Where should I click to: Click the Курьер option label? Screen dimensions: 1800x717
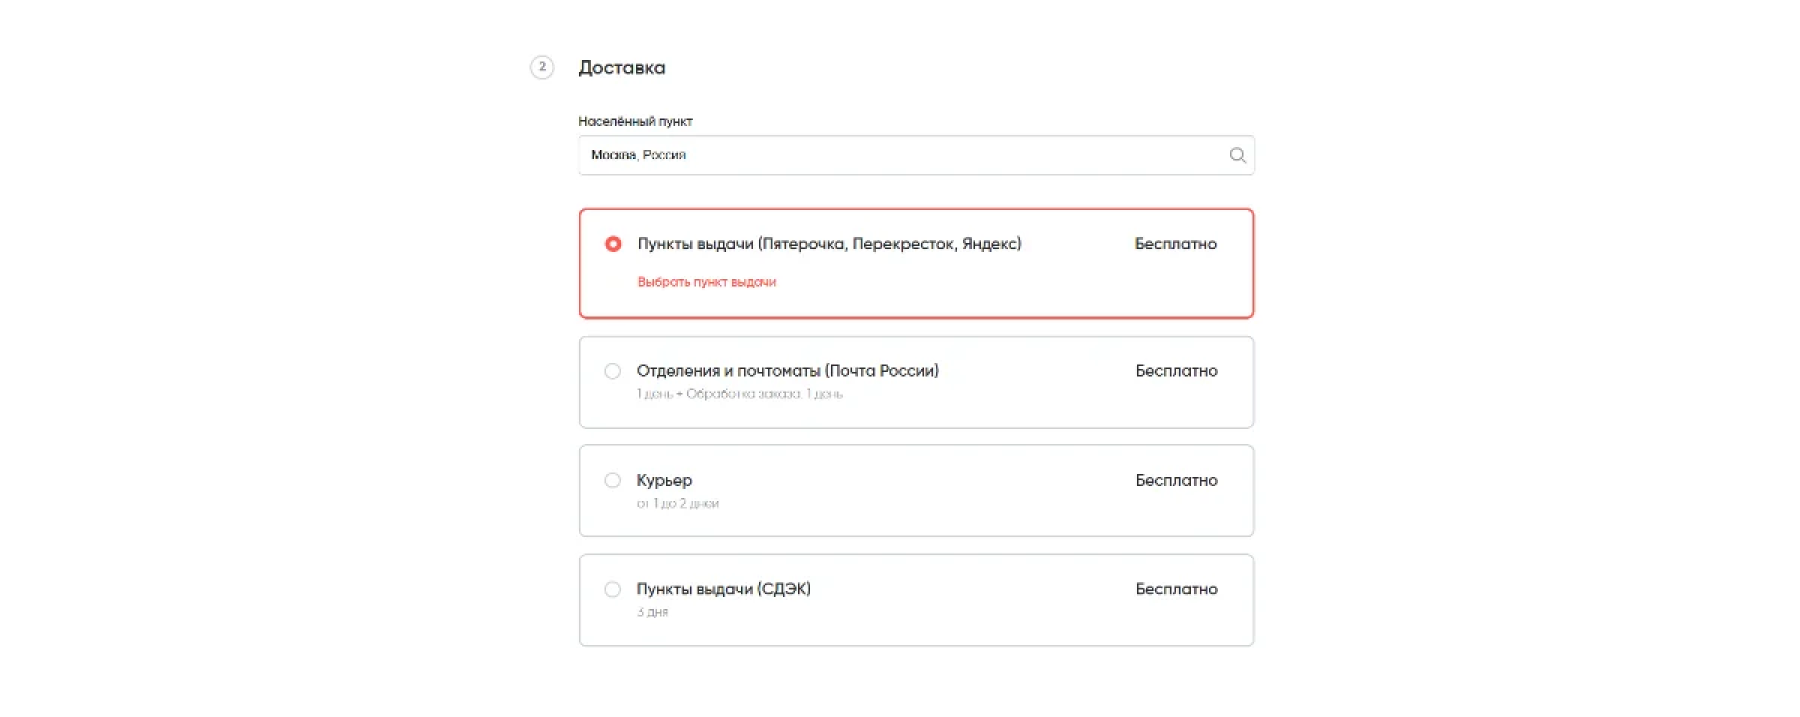point(664,480)
